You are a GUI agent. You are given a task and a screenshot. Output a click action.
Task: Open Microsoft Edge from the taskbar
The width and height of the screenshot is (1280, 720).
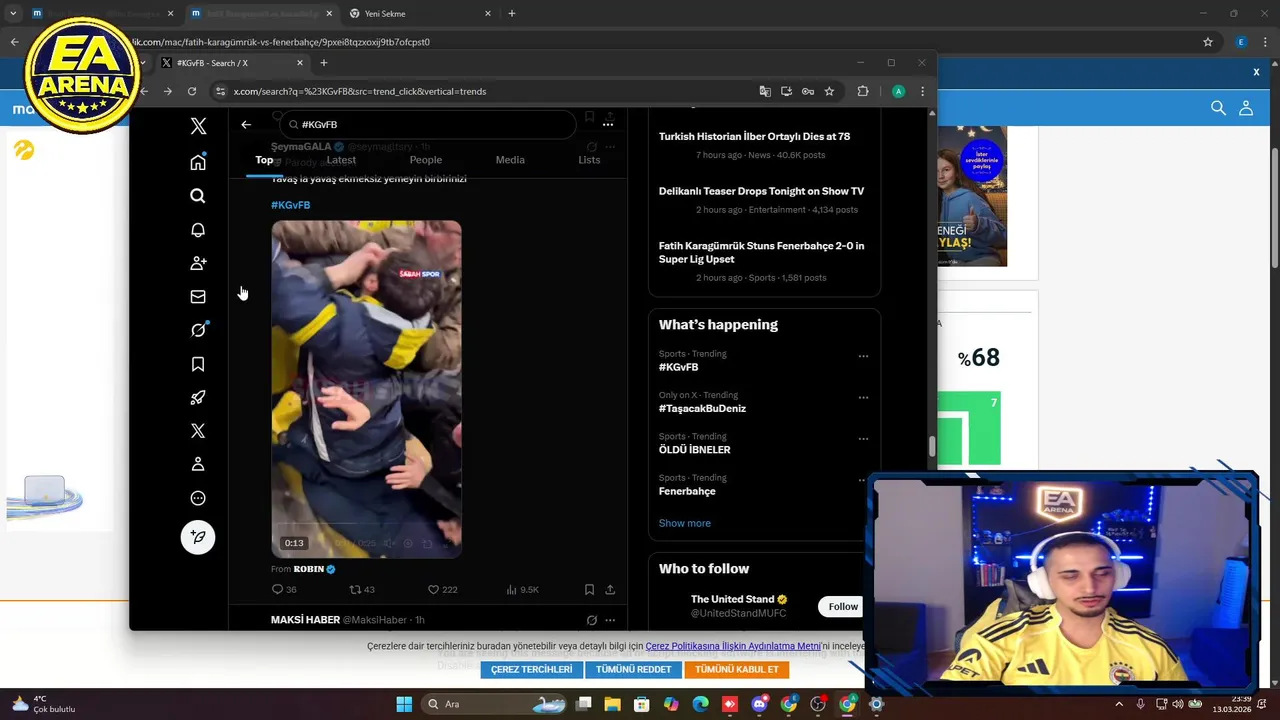701,704
